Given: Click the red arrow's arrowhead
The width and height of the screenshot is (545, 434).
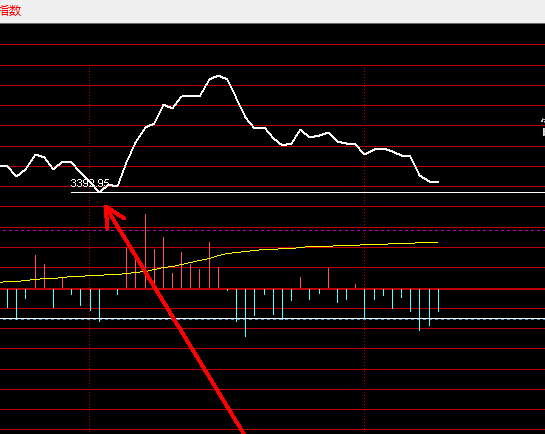Looking at the screenshot, I should pos(111,215).
